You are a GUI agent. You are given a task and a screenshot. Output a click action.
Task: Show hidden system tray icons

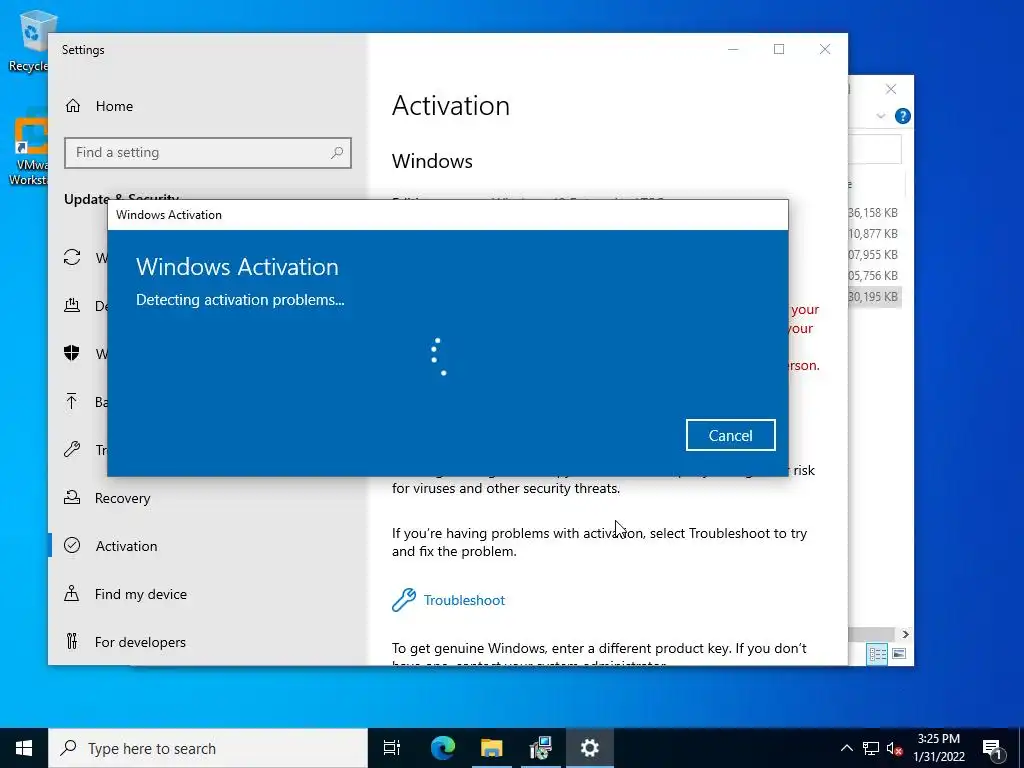(846, 748)
